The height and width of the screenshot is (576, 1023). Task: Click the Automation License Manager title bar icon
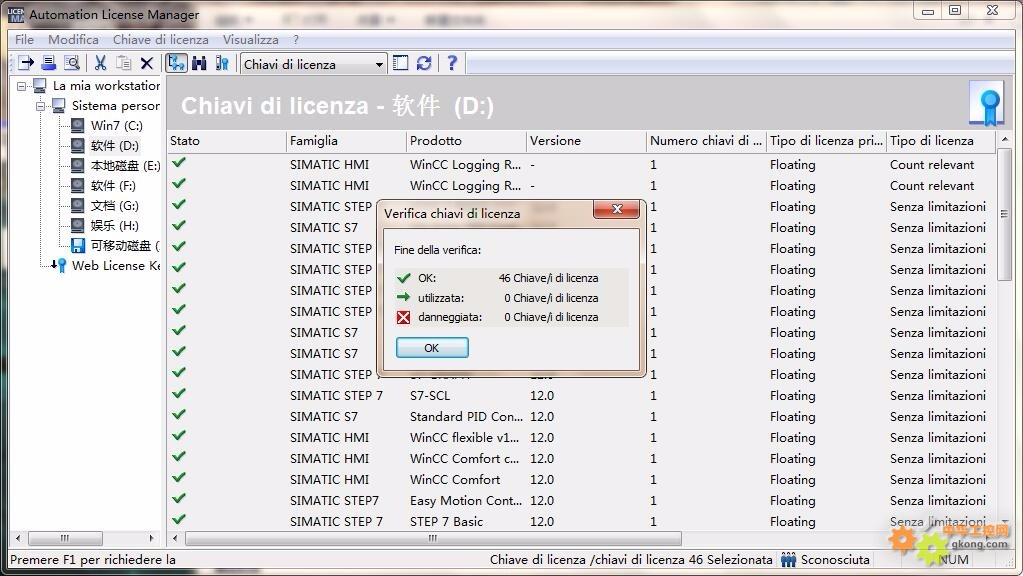click(16, 14)
